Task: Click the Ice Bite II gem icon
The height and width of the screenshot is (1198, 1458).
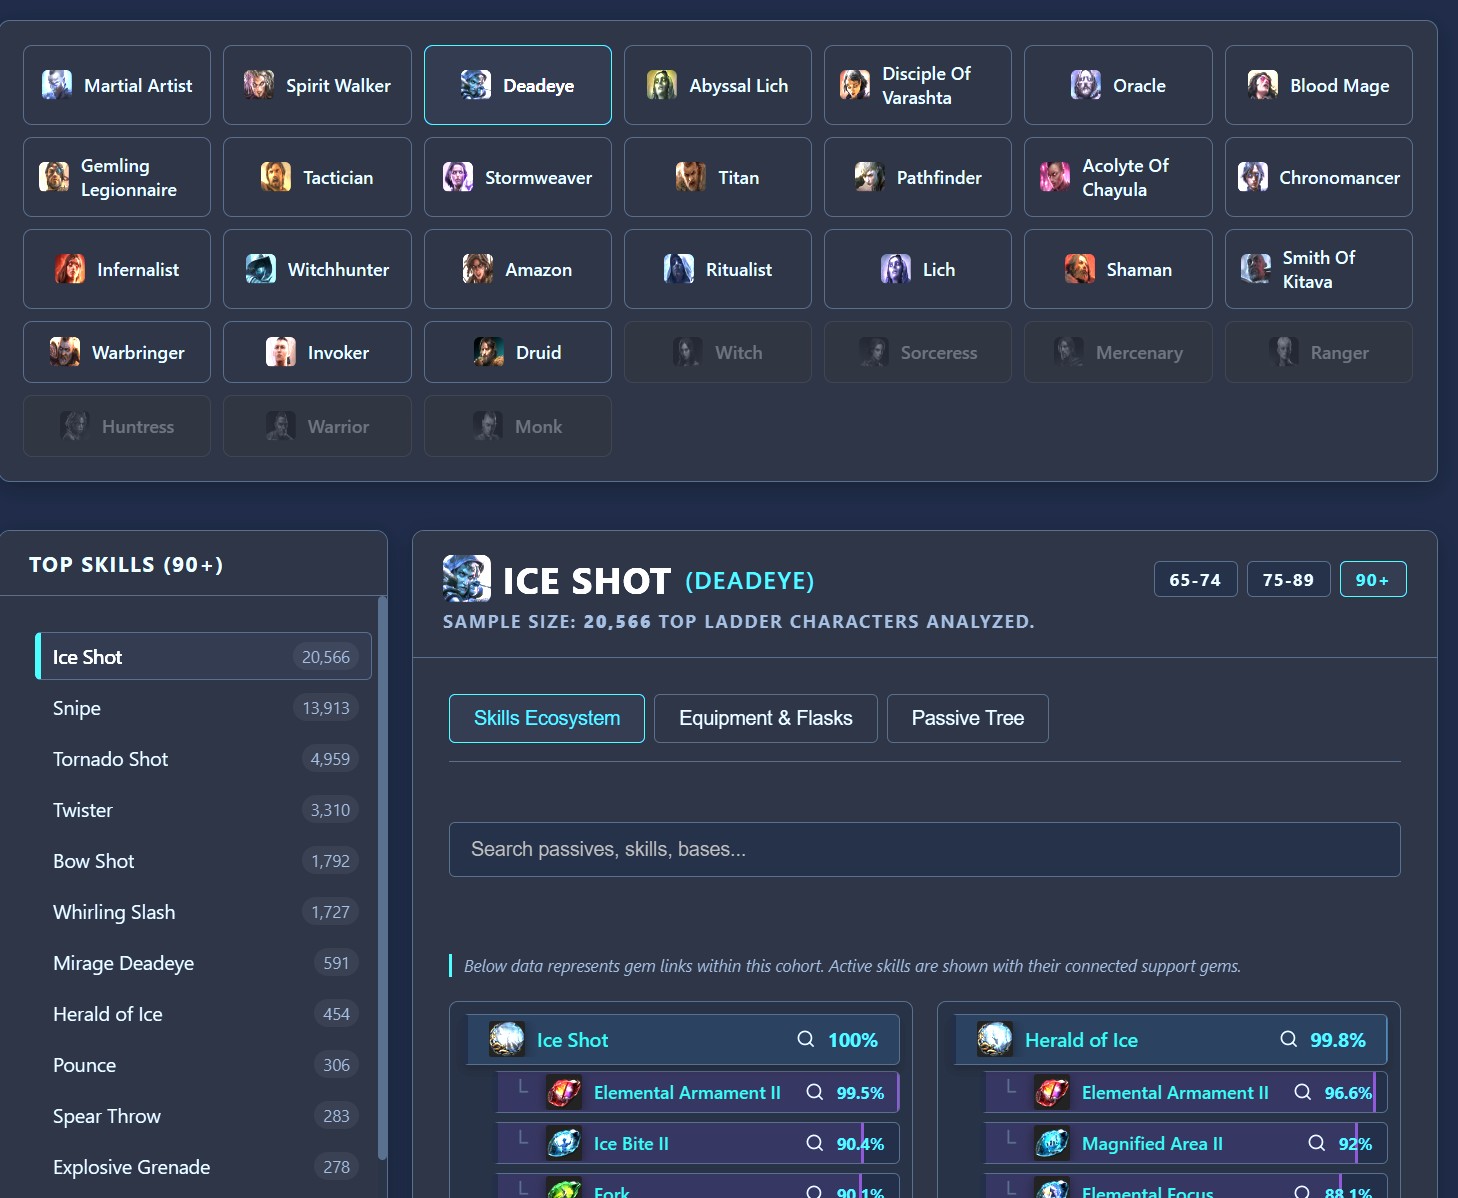Action: [564, 1143]
